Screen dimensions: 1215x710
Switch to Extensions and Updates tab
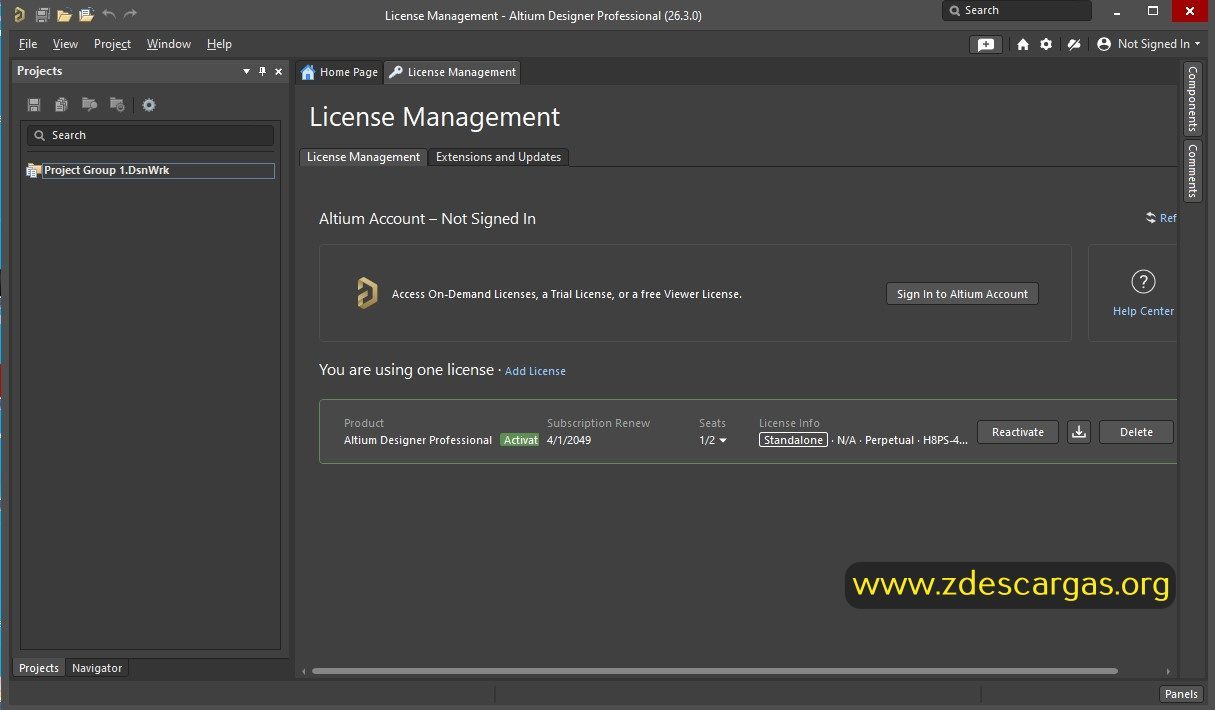point(498,157)
